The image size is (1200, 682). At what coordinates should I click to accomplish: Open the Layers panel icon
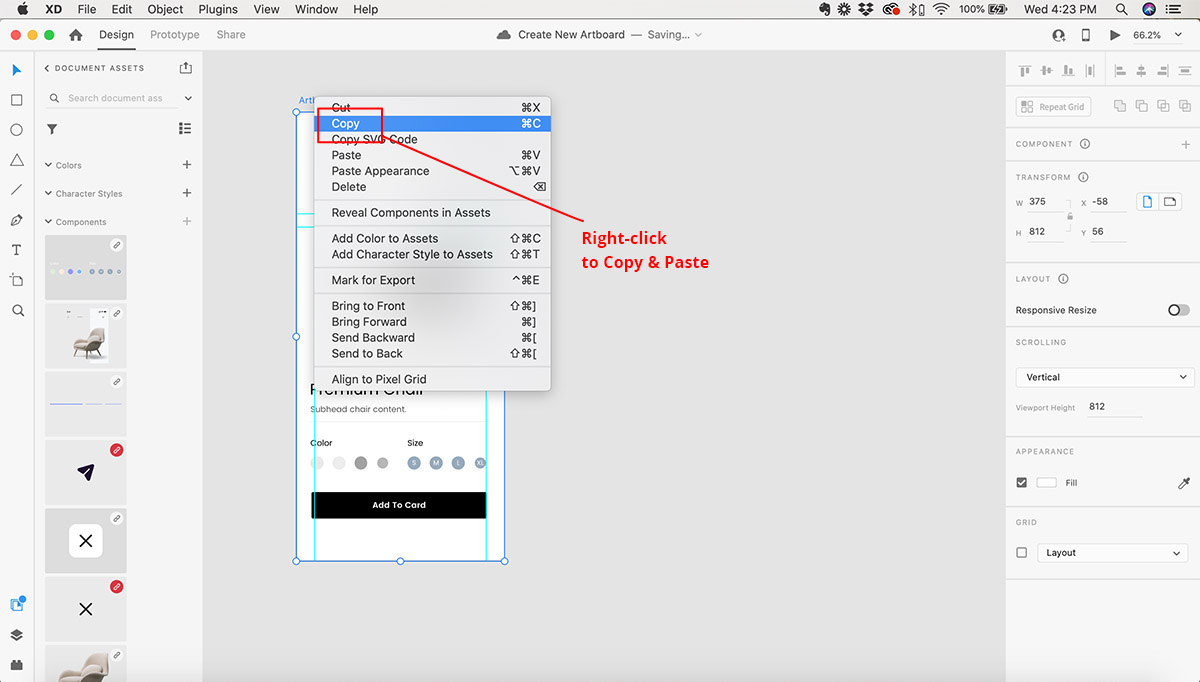[x=17, y=635]
